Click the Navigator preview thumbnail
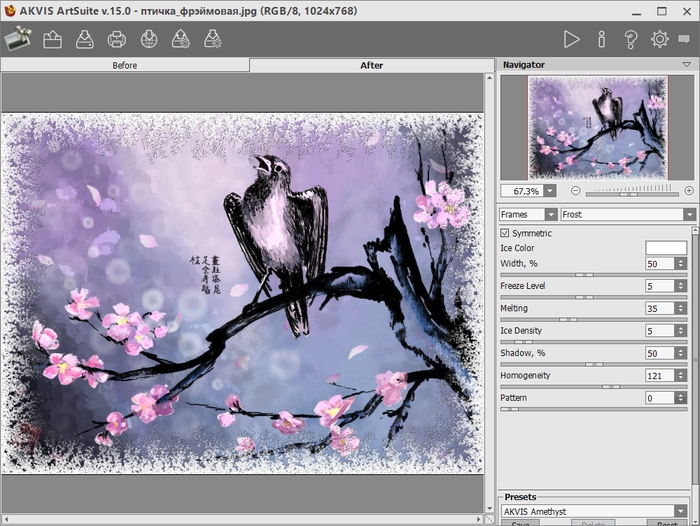 tap(598, 128)
